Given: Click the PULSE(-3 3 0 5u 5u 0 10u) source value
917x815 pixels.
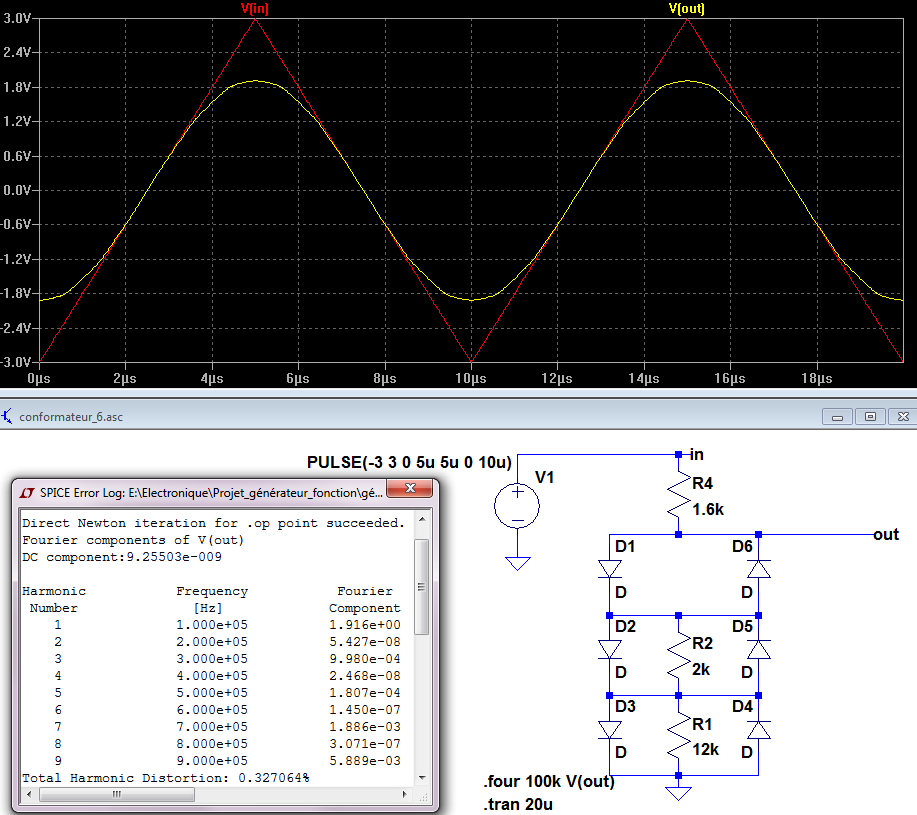Looking at the screenshot, I should [x=409, y=462].
